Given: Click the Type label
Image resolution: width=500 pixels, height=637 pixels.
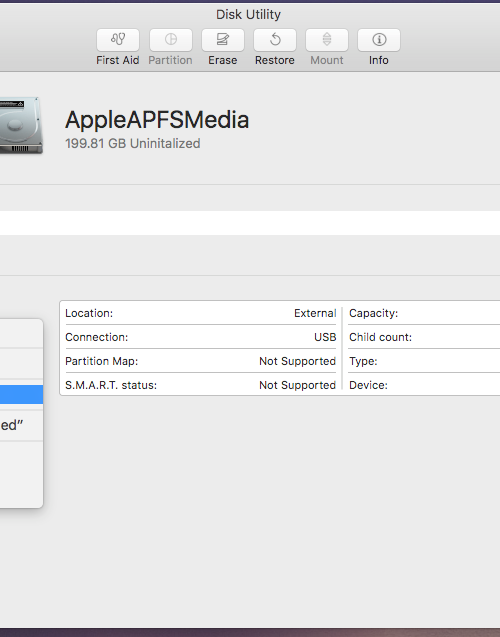Looking at the screenshot, I should (x=363, y=361).
